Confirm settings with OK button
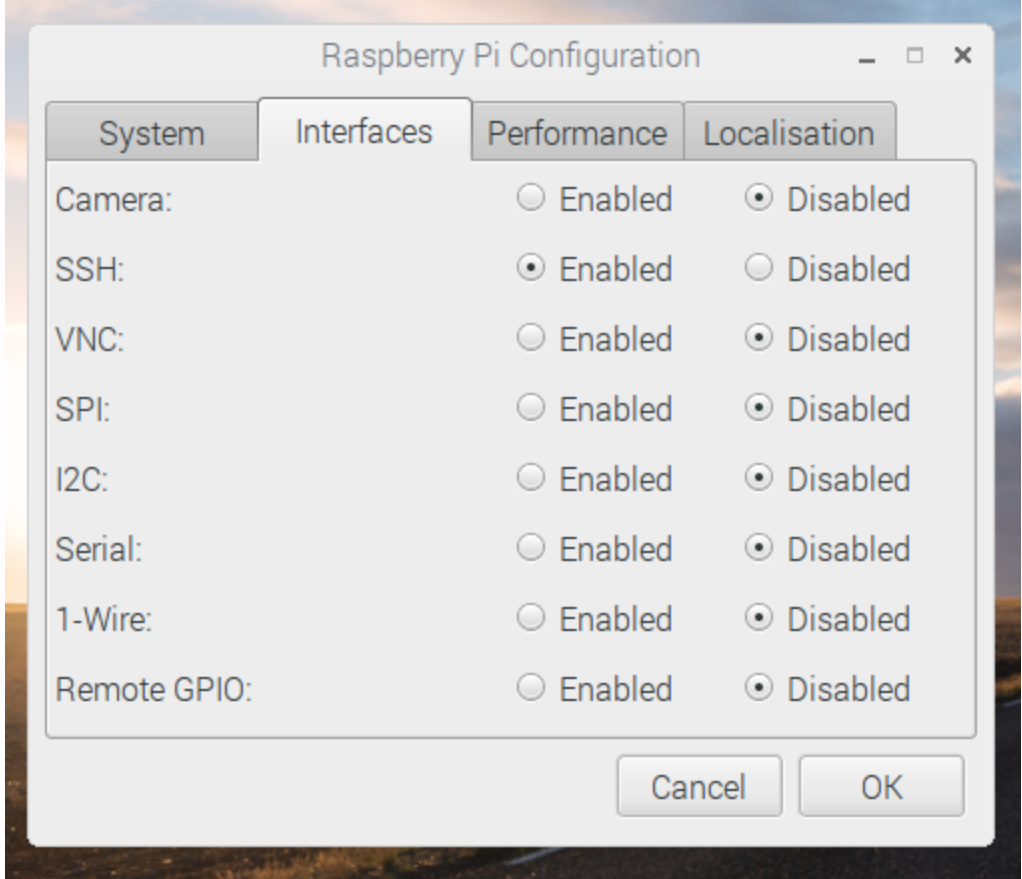Screen dimensions: 1022x879 click(882, 786)
